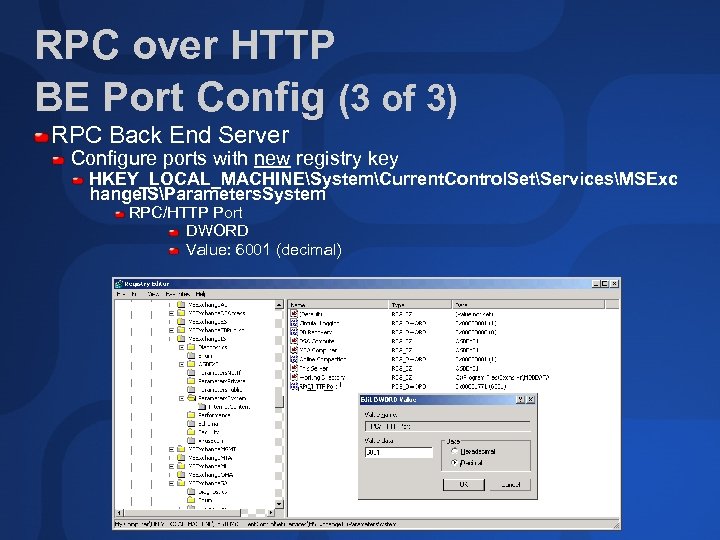The width and height of the screenshot is (720, 540).
Task: Select the Performance folder in the tree
Action: [x=209, y=415]
